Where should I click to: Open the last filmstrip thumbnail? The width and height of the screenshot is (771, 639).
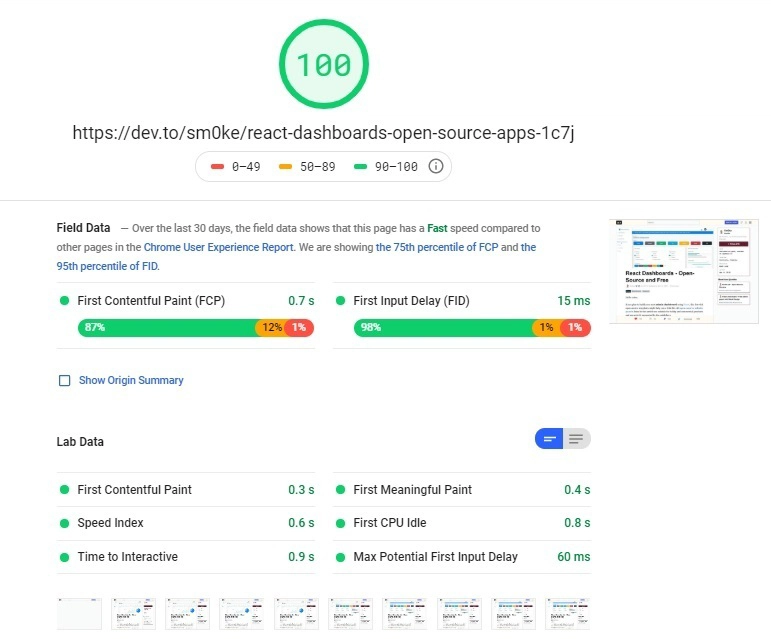point(567,613)
